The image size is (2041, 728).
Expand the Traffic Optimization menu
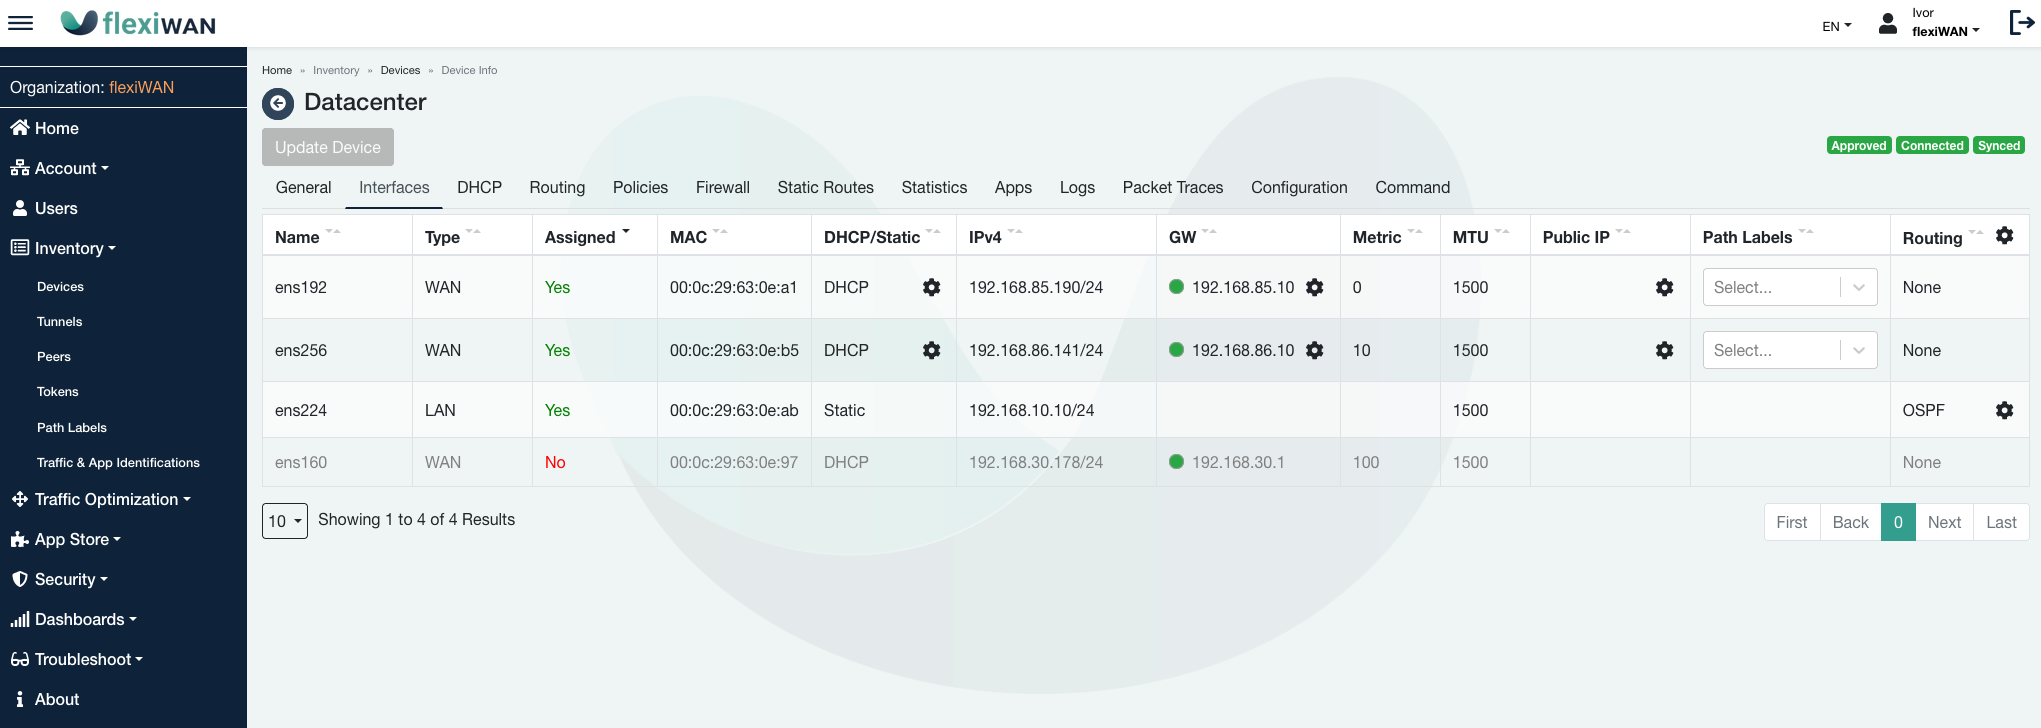click(112, 499)
